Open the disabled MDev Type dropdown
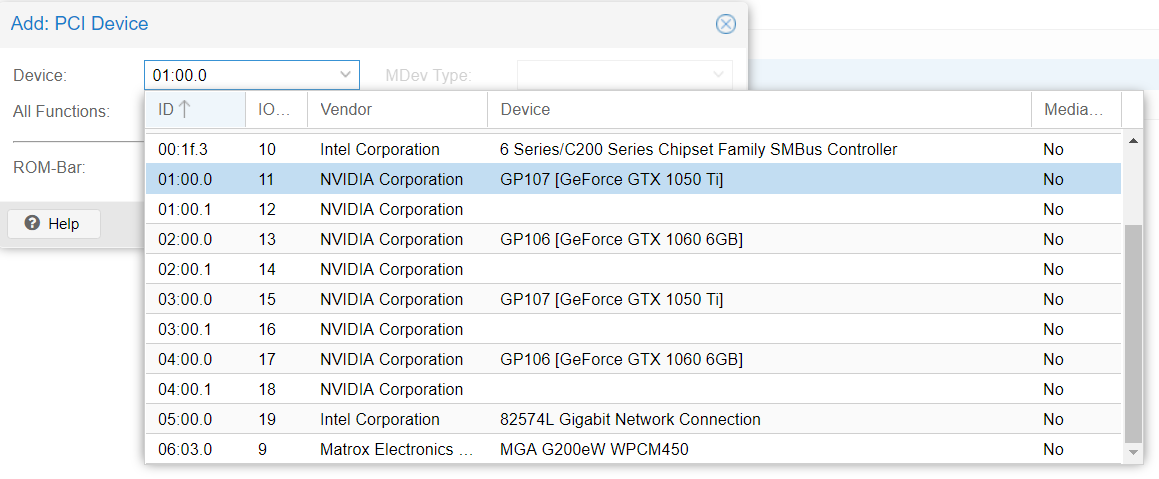 point(717,75)
